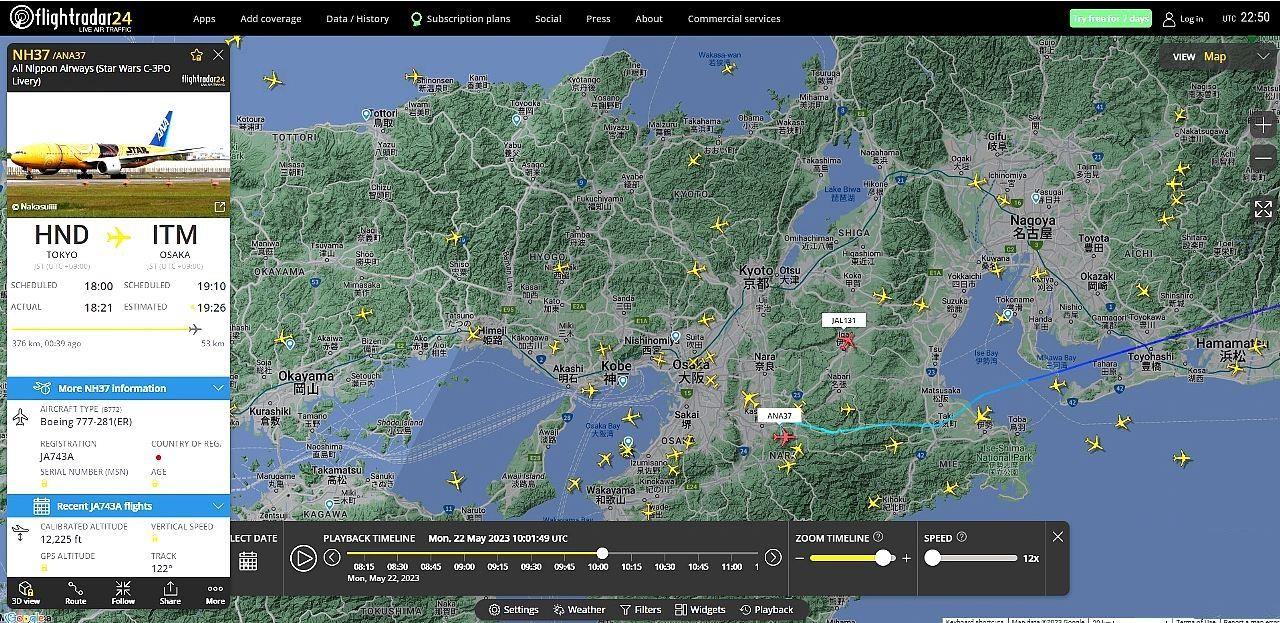
Task: Follow the selected aircraft on map
Action: (x=123, y=593)
